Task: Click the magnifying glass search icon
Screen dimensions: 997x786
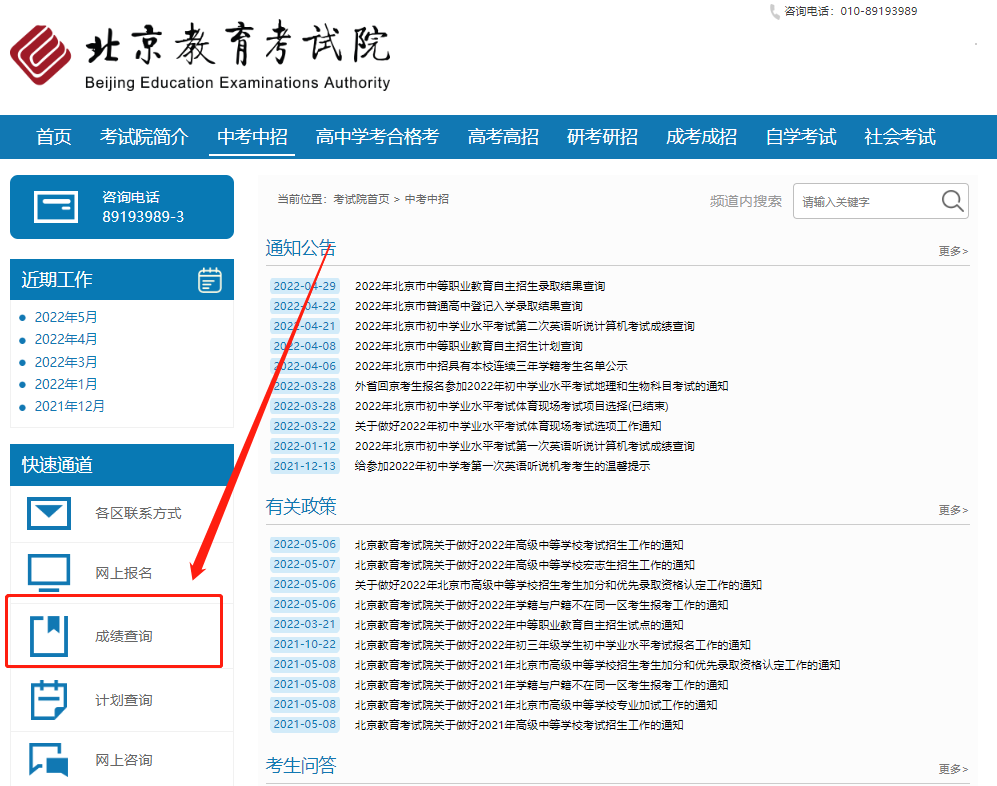Action: [x=952, y=201]
